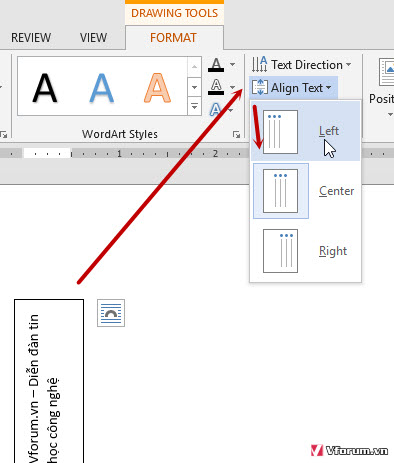This screenshot has height=463, width=394.
Task: Switch to the VIEW tab
Action: point(93,38)
